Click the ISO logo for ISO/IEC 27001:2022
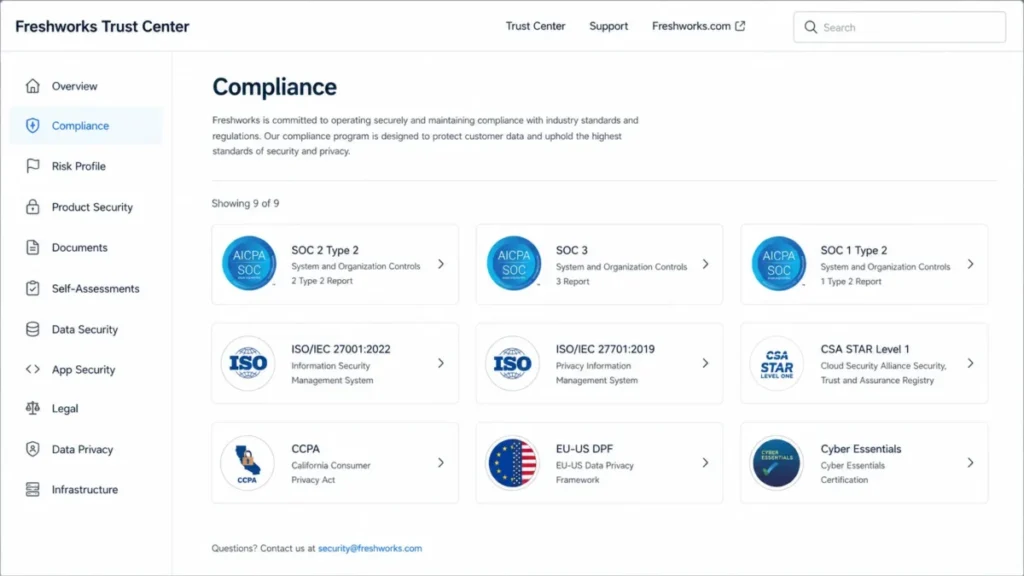Screen dimensions: 1024x576 248,363
